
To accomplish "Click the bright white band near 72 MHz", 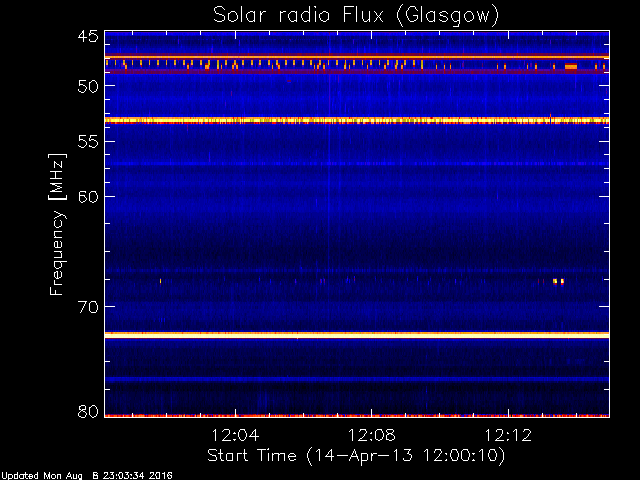I will point(357,335).
